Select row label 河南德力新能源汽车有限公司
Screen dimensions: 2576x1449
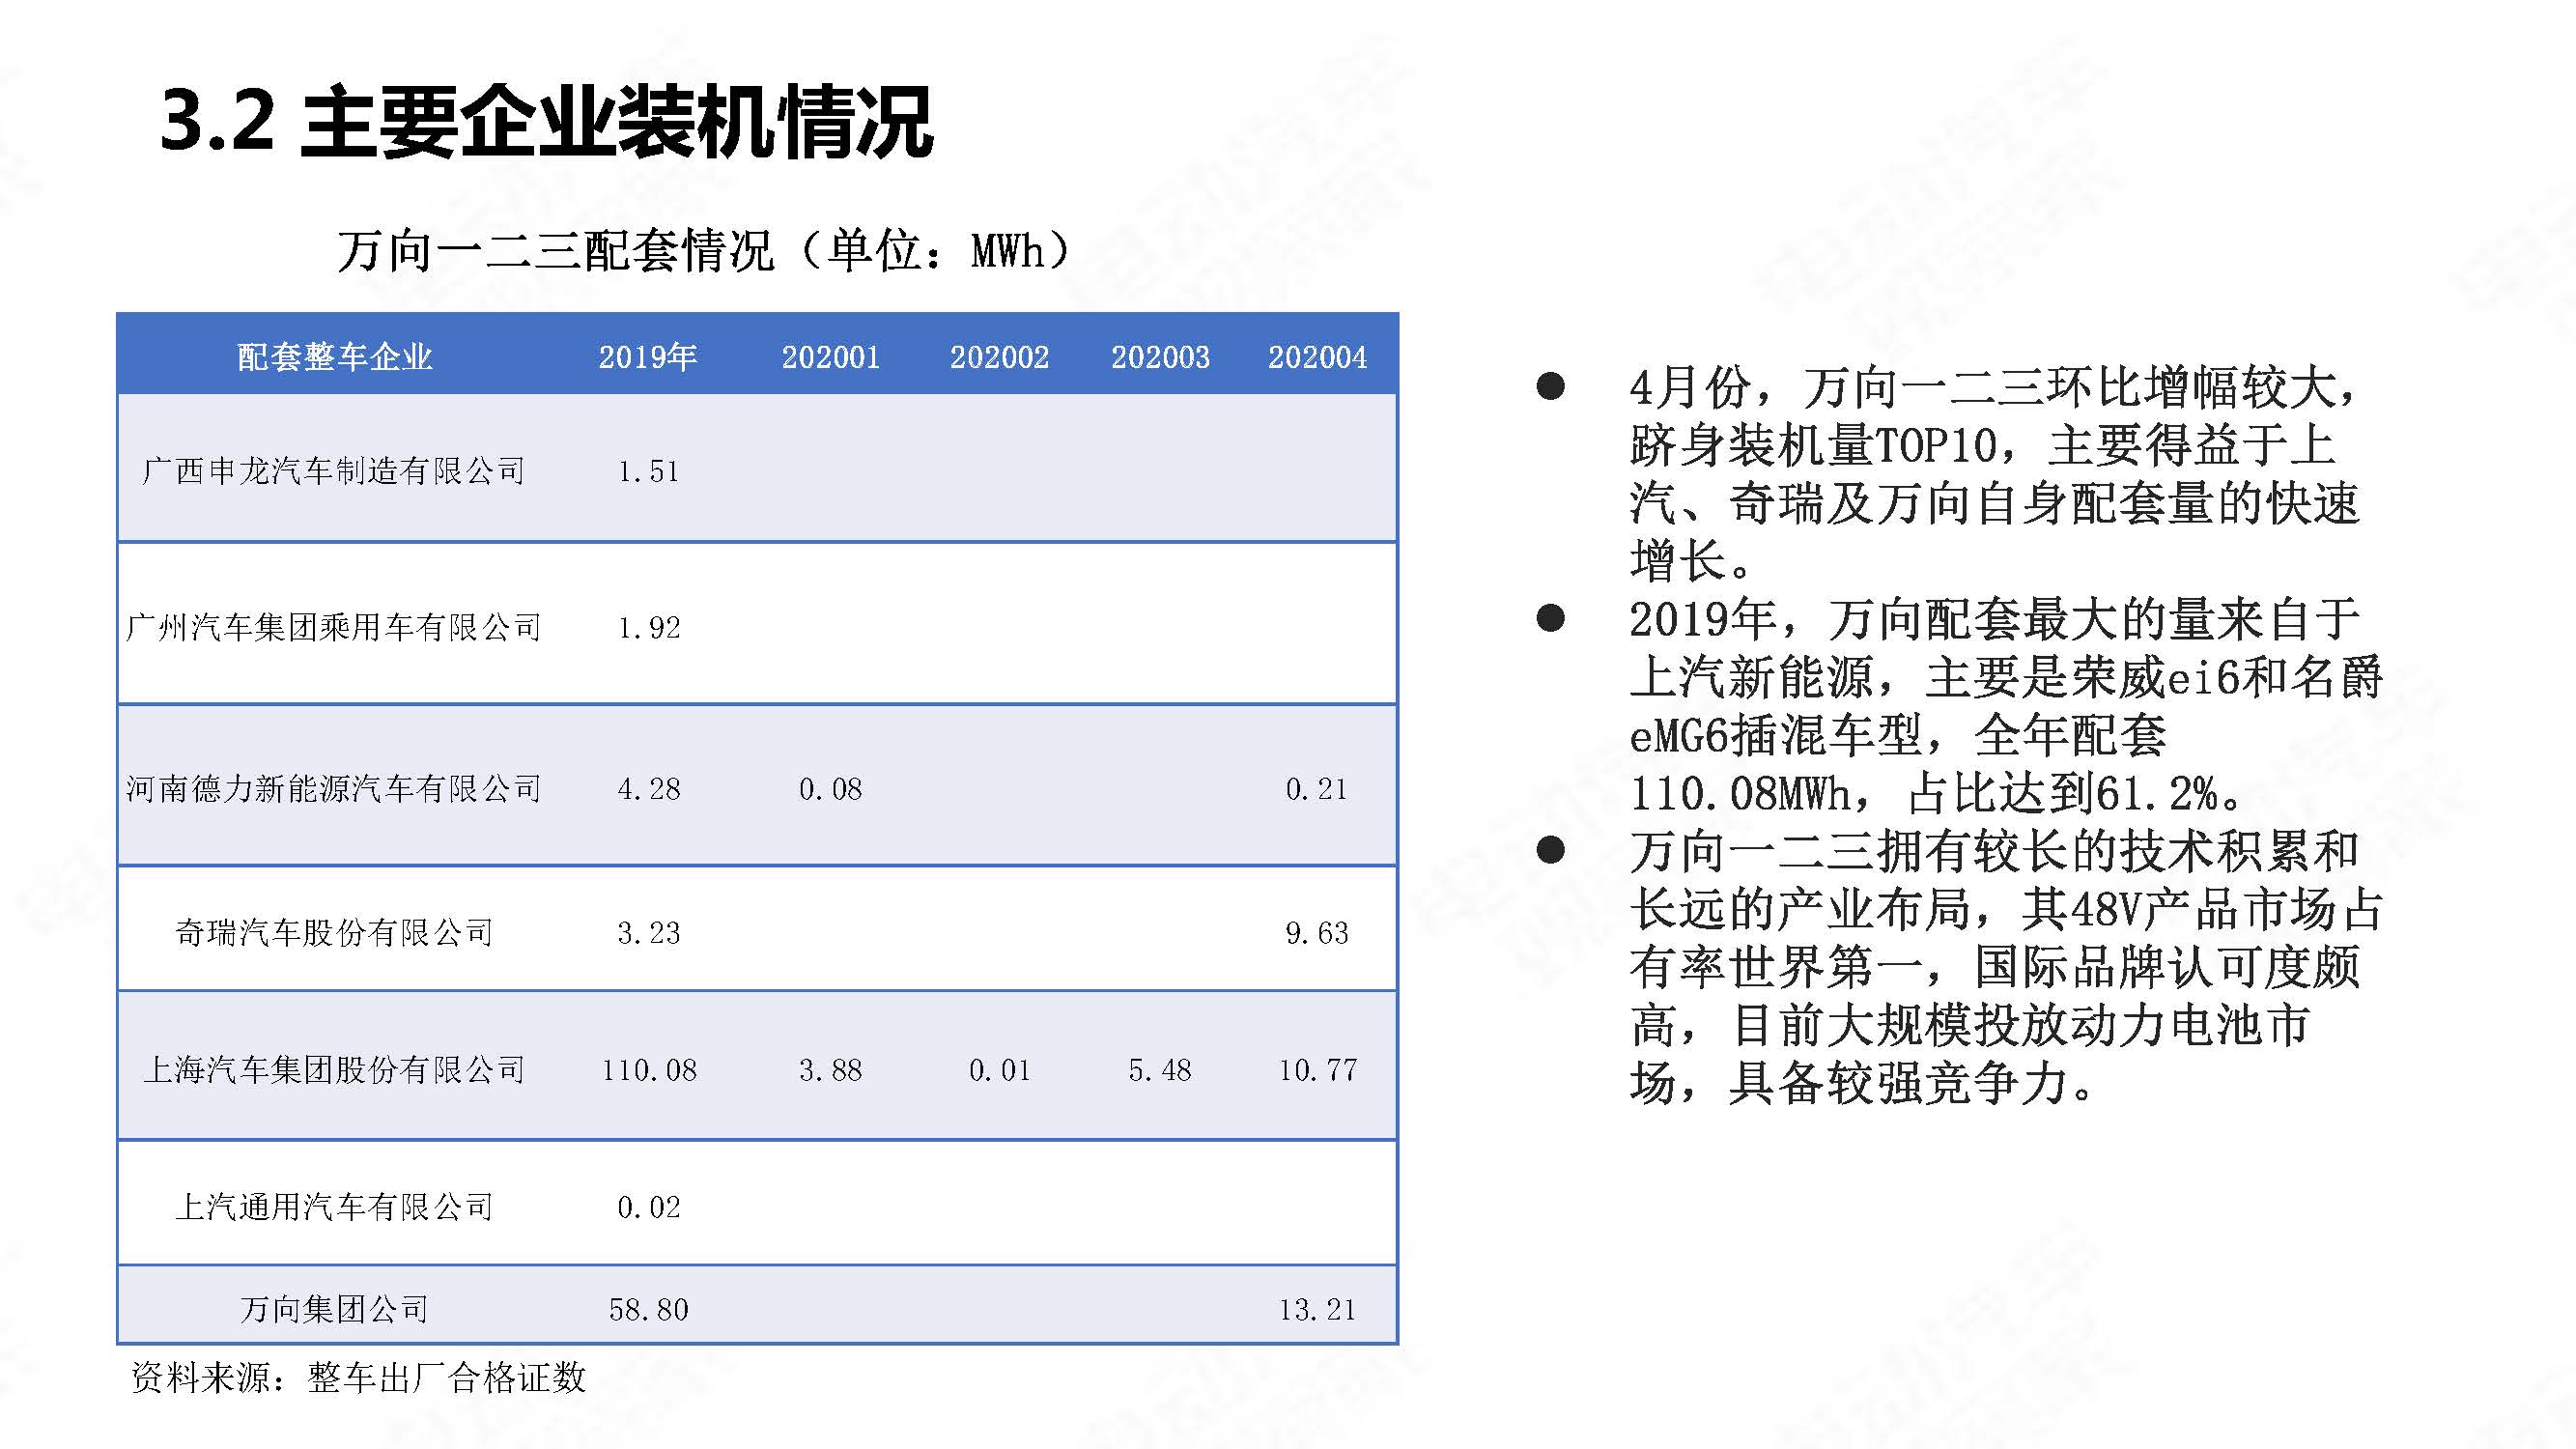coord(334,789)
